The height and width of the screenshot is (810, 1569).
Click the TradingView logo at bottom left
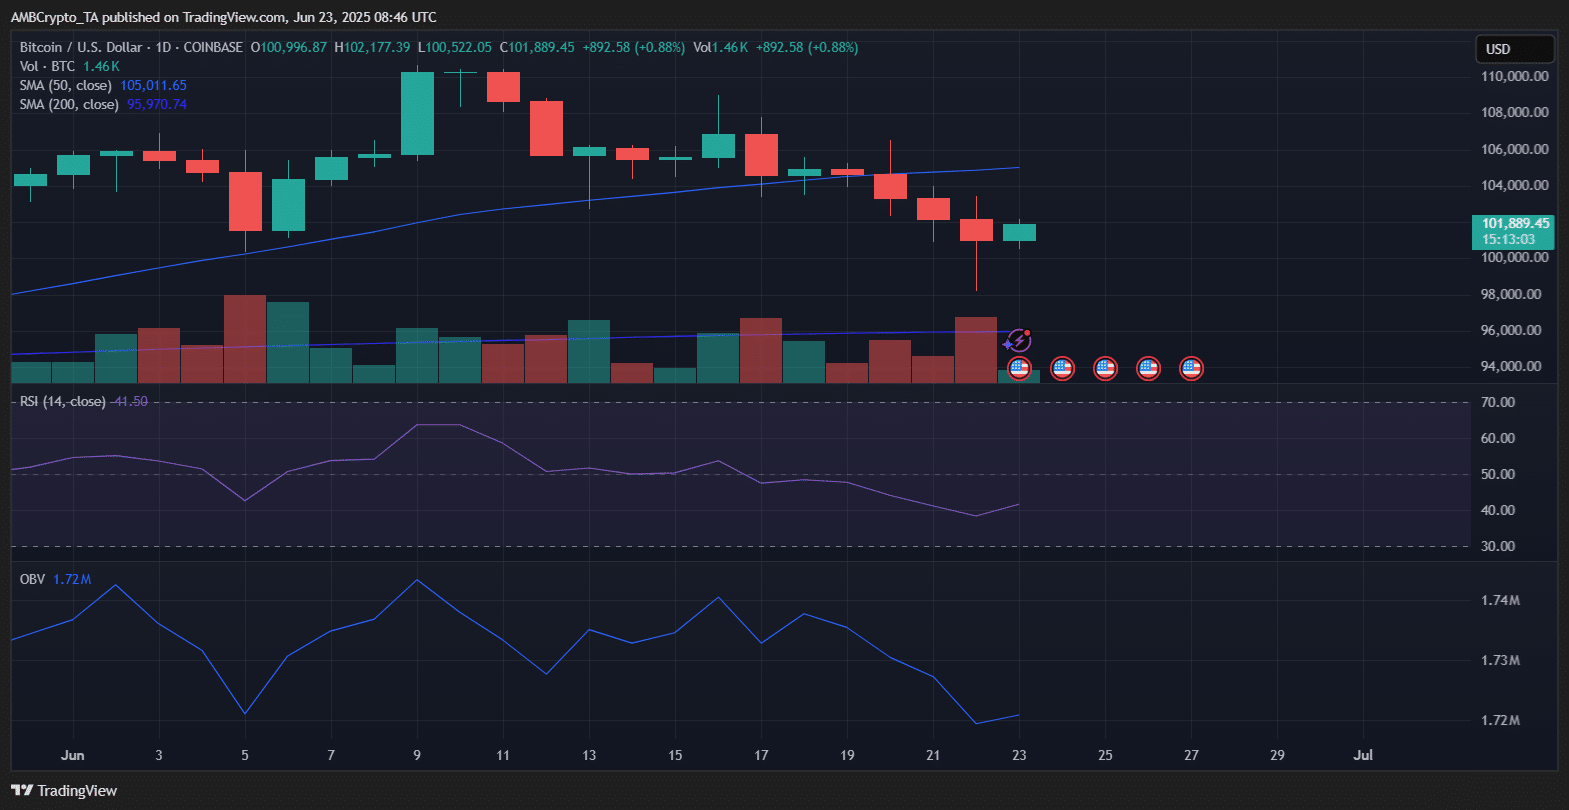64,791
